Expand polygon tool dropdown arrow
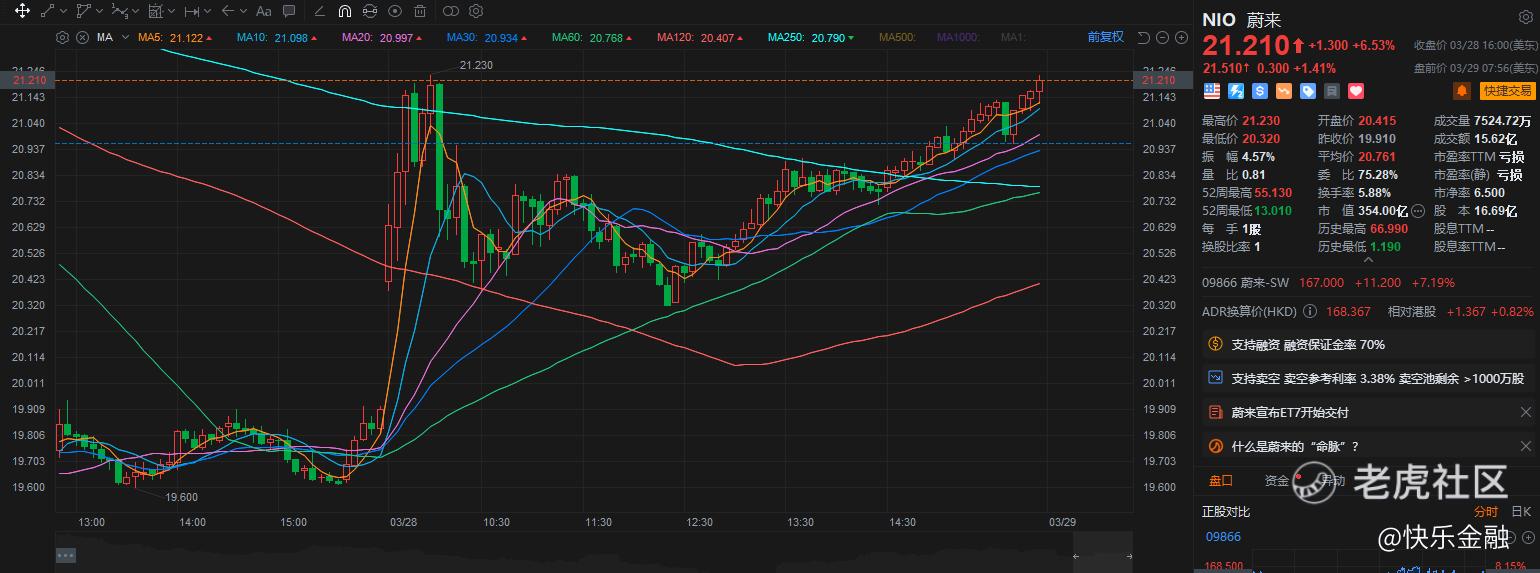This screenshot has height=573, width=1540. (x=100, y=12)
